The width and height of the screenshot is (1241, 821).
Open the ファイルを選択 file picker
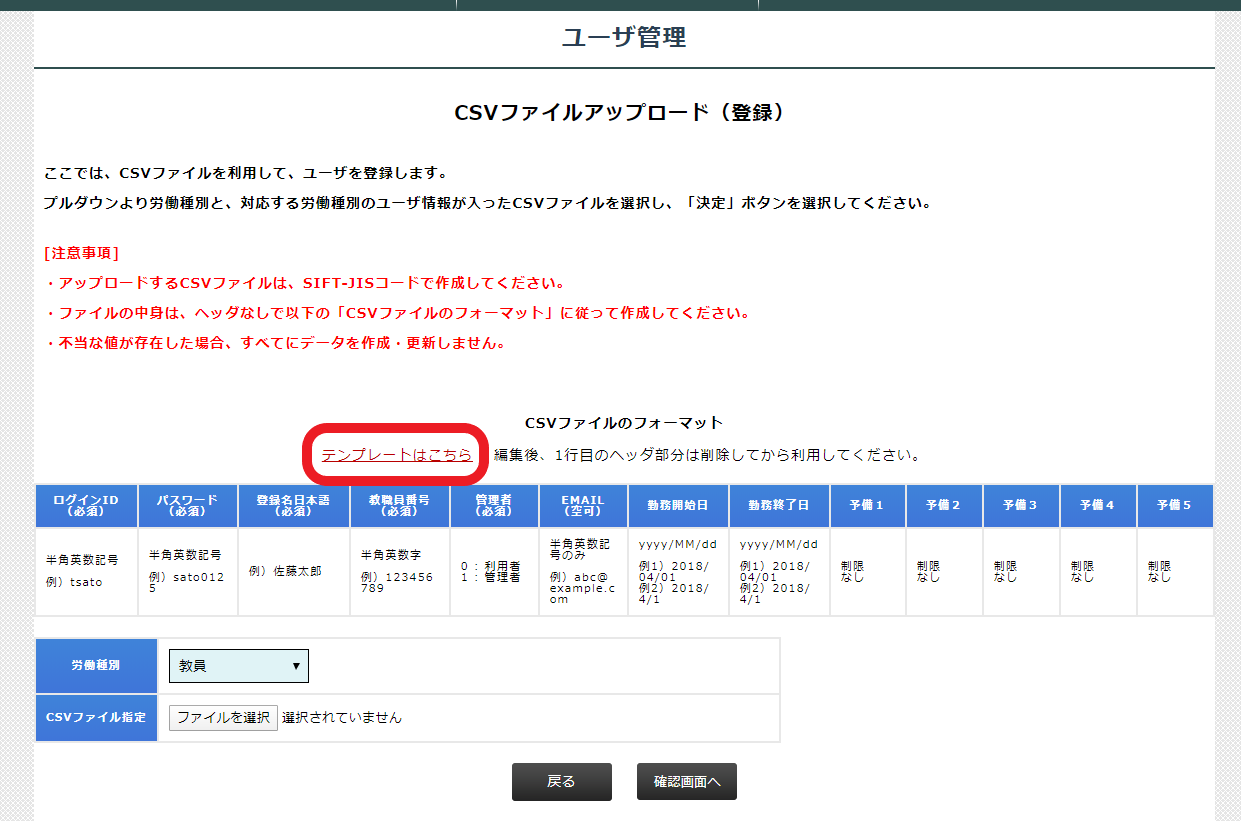click(222, 718)
